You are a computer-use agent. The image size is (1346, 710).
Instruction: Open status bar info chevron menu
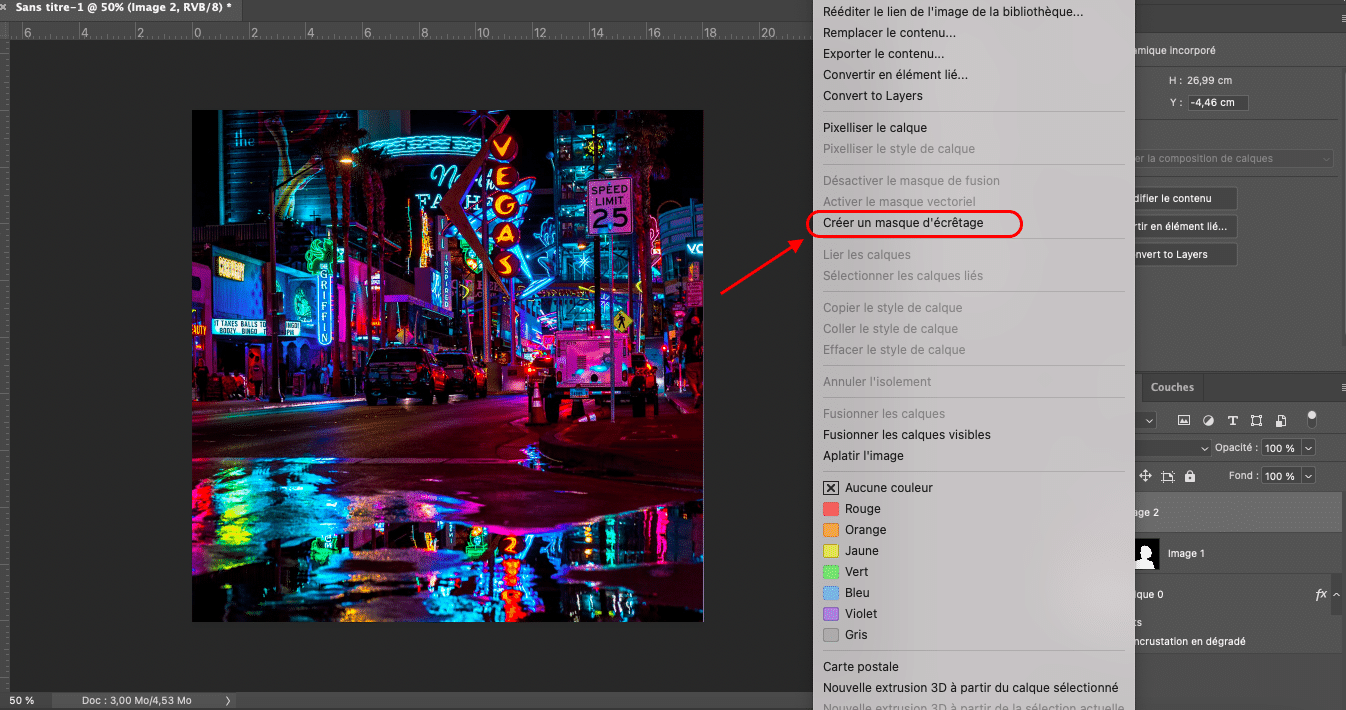pos(228,701)
